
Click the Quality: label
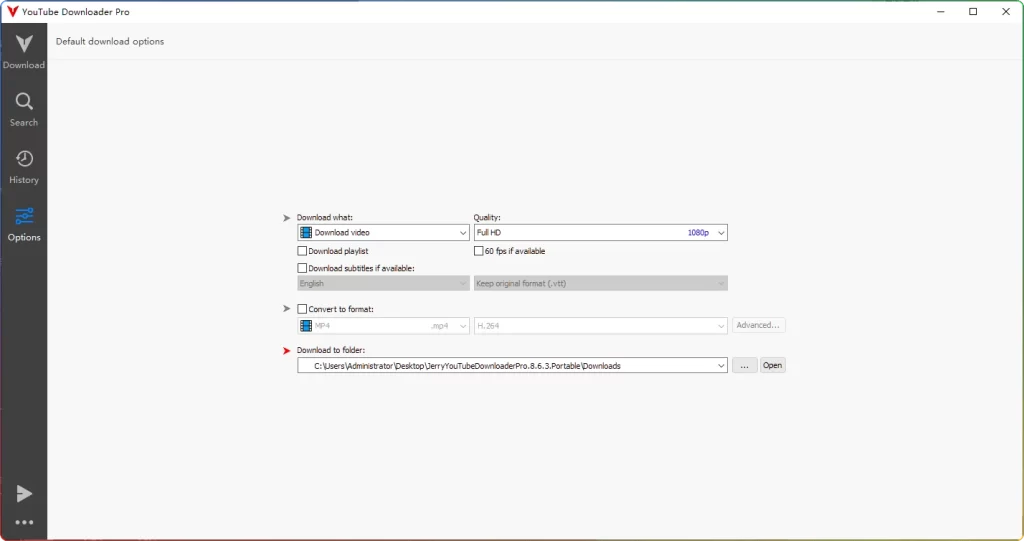(x=487, y=218)
